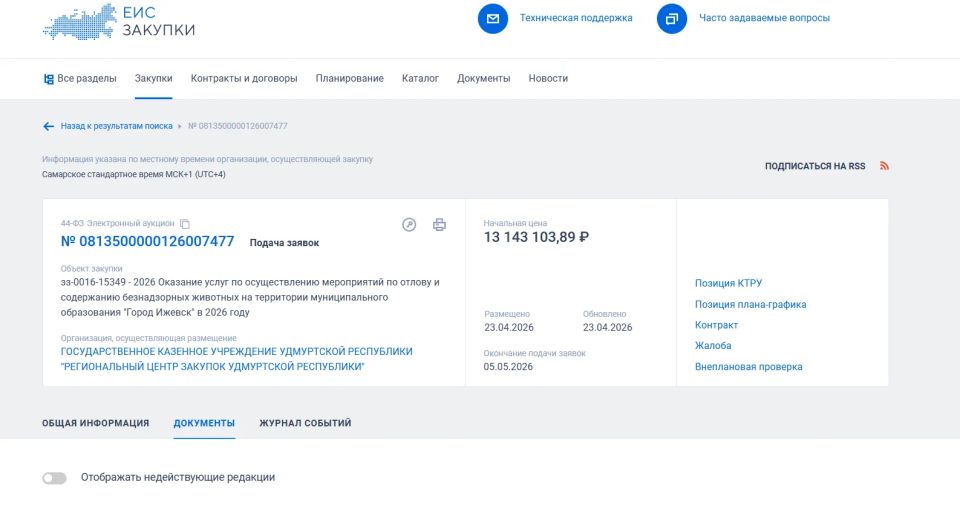Click the Обновлено date 23.04.2026
The image size is (960, 508).
tap(607, 327)
